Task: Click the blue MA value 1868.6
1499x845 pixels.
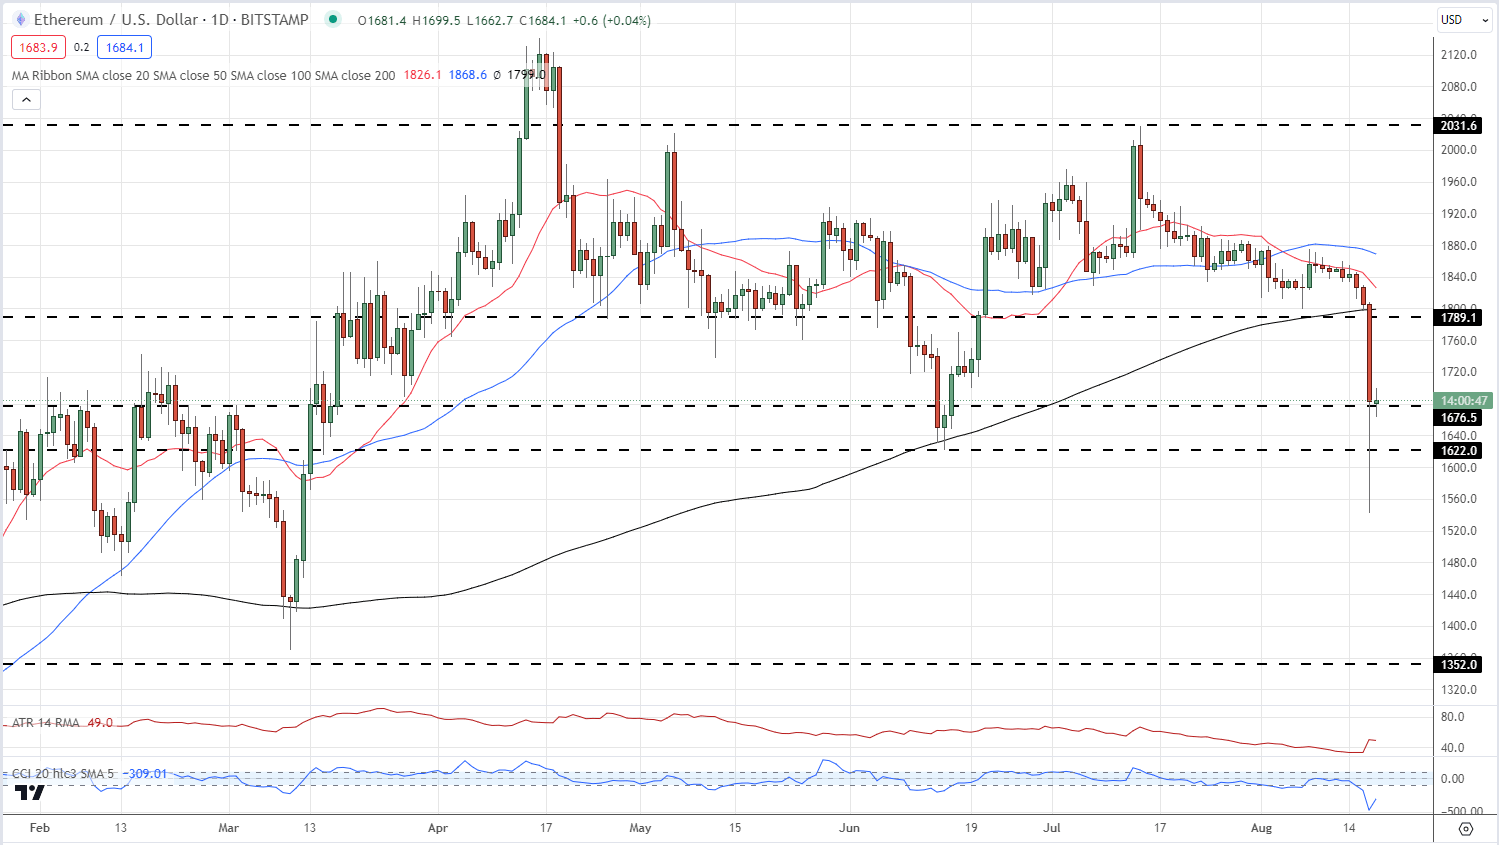Action: click(468, 75)
